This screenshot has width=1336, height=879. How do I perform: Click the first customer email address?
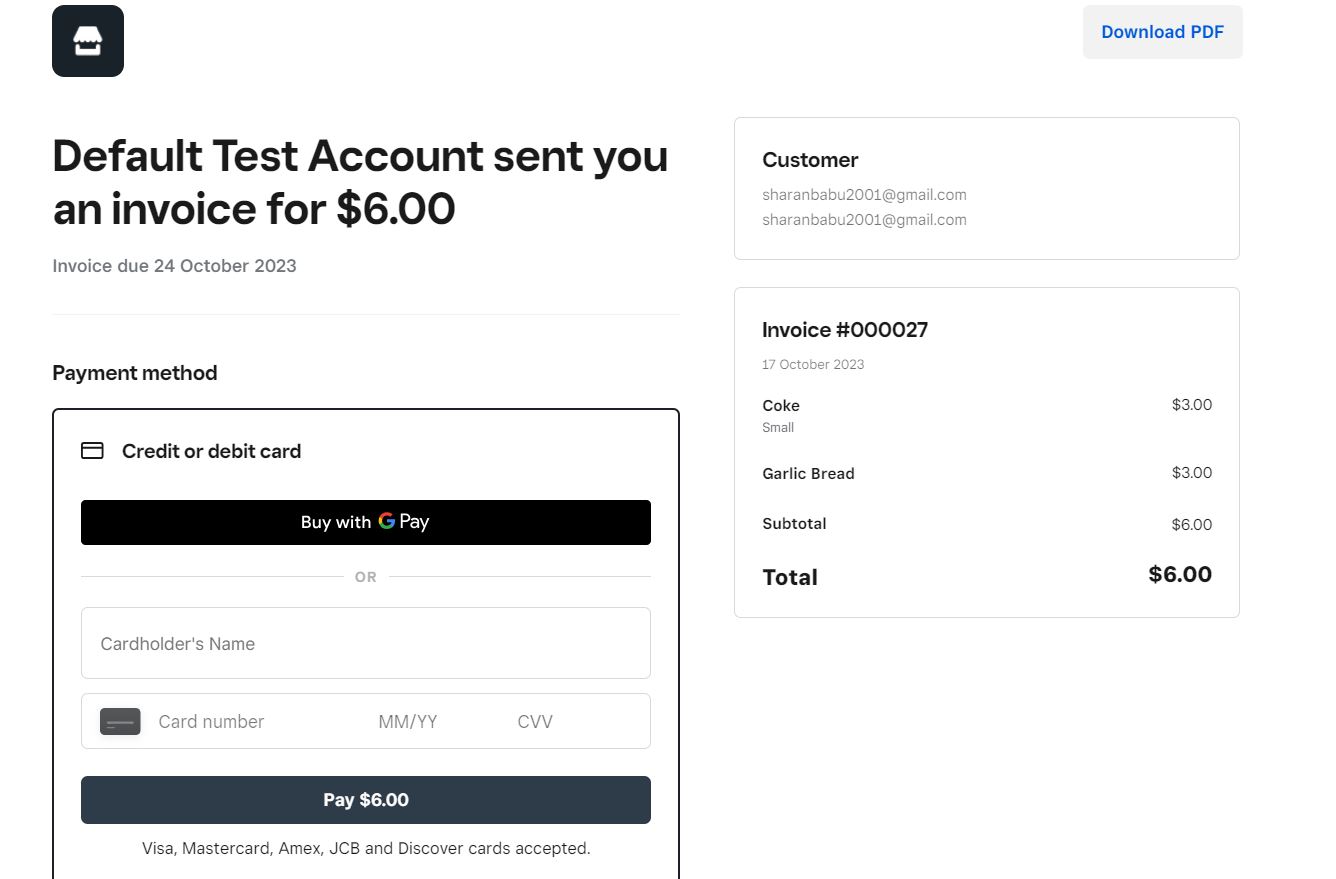coord(864,195)
